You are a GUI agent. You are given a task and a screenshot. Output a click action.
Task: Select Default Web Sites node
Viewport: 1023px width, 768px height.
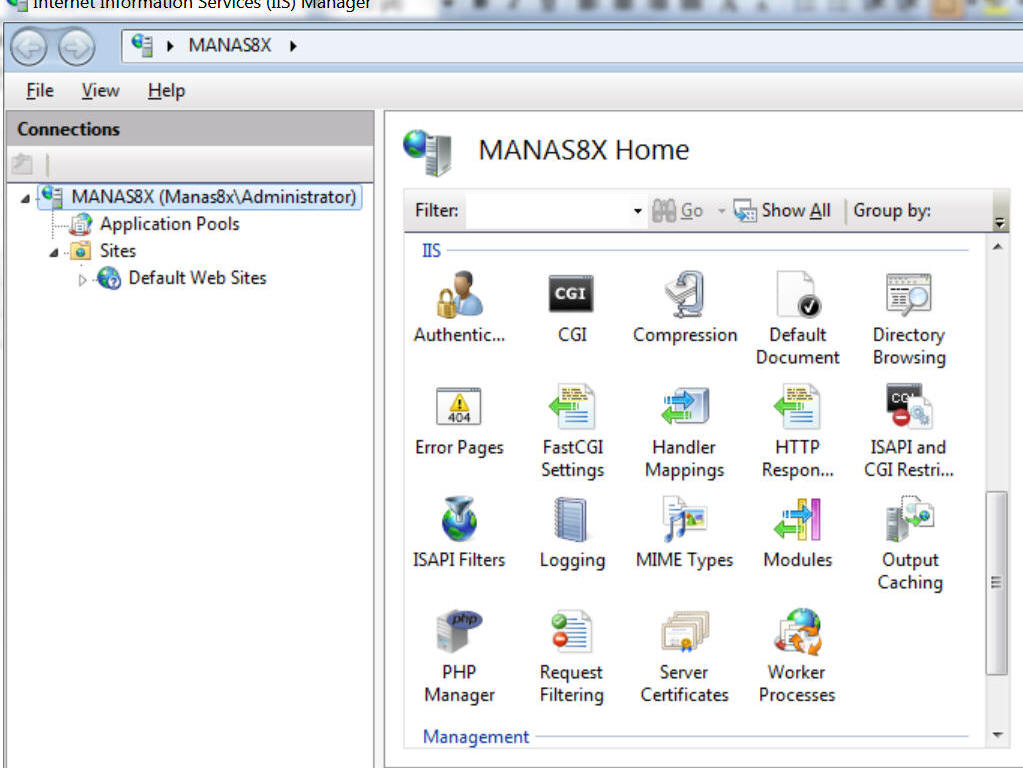pyautogui.click(x=197, y=278)
